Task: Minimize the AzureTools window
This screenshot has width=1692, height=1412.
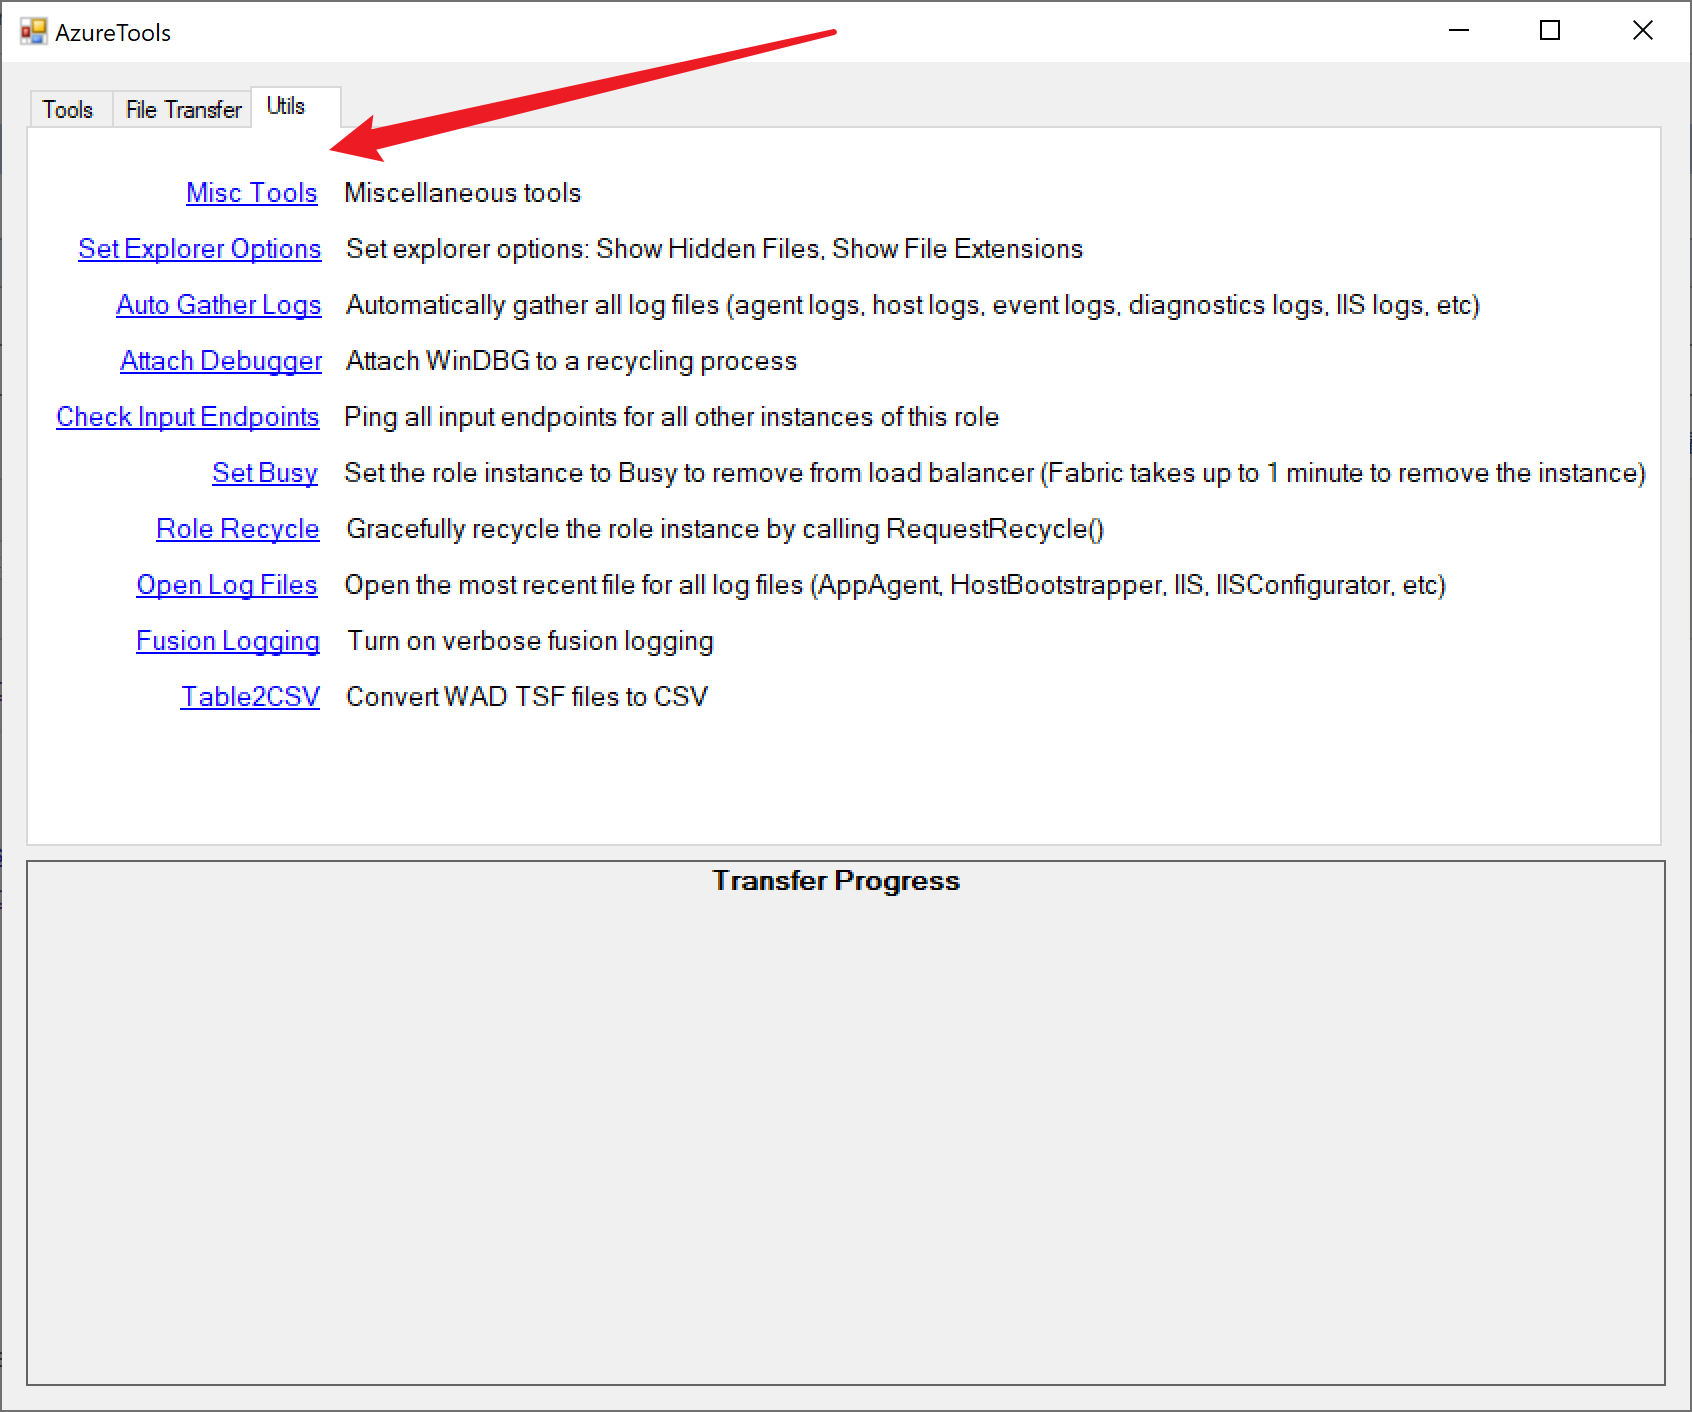Action: click(x=1459, y=31)
